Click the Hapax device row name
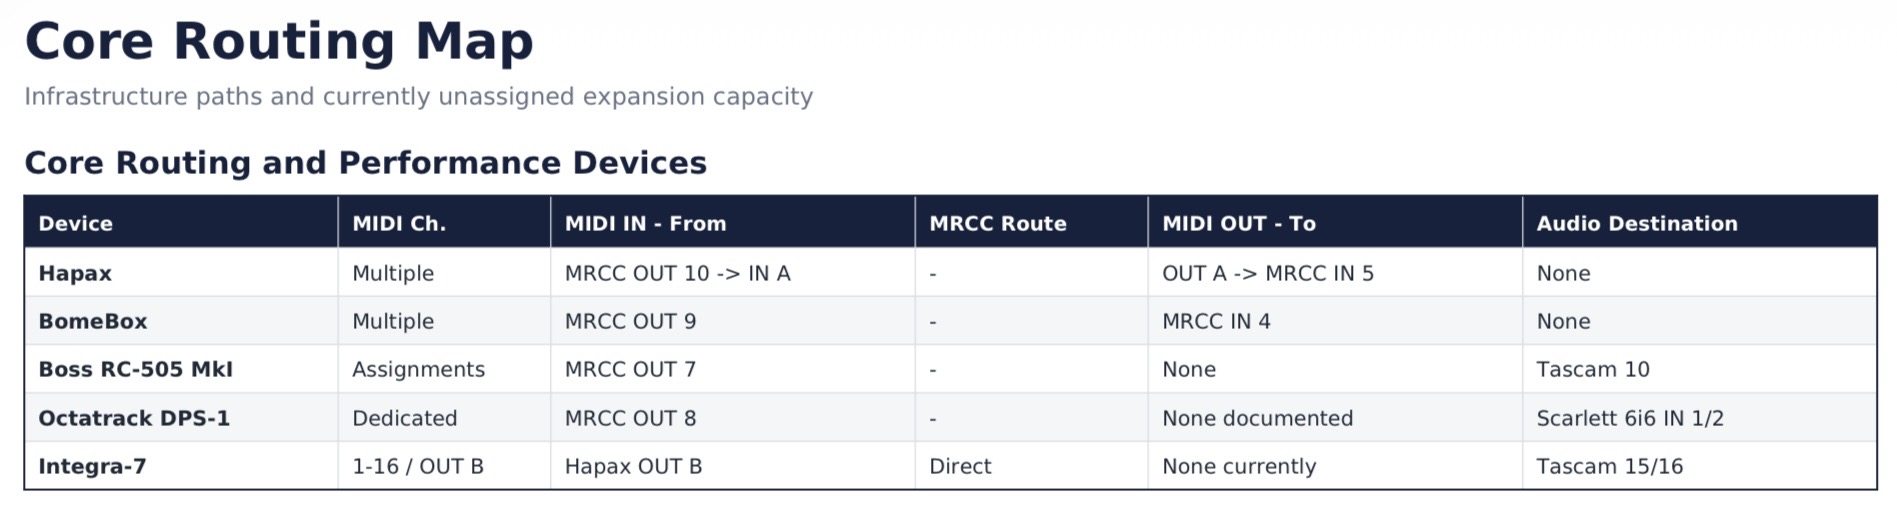Screen dimensions: 1897x513 75,273
